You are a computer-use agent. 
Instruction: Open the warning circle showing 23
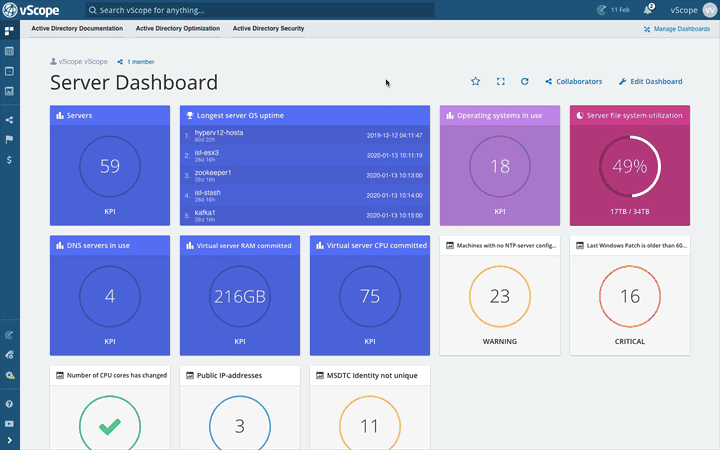click(500, 296)
